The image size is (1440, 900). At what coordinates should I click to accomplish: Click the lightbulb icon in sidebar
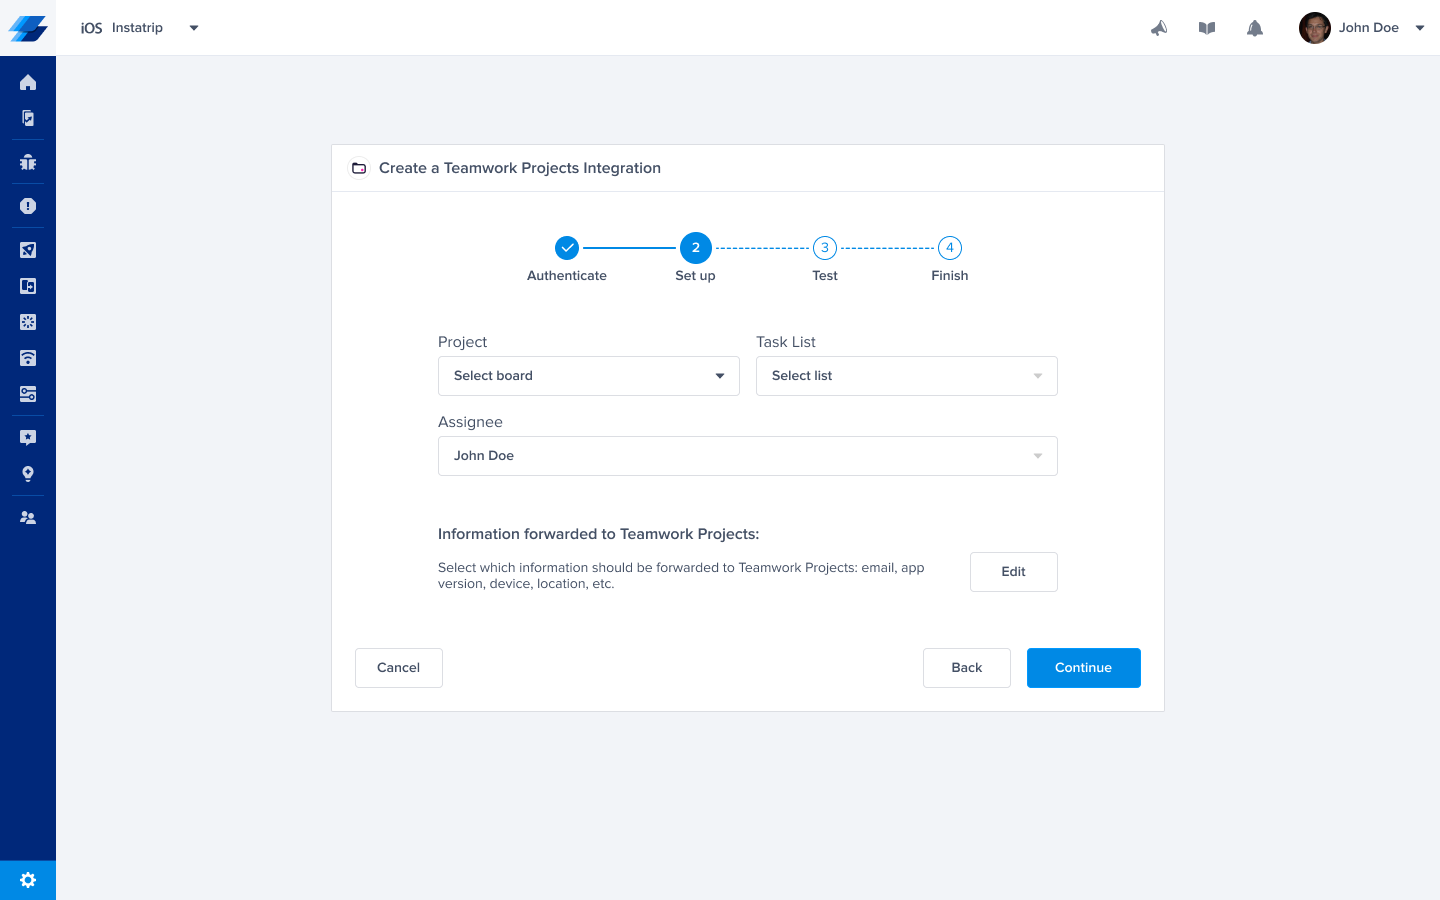click(28, 474)
